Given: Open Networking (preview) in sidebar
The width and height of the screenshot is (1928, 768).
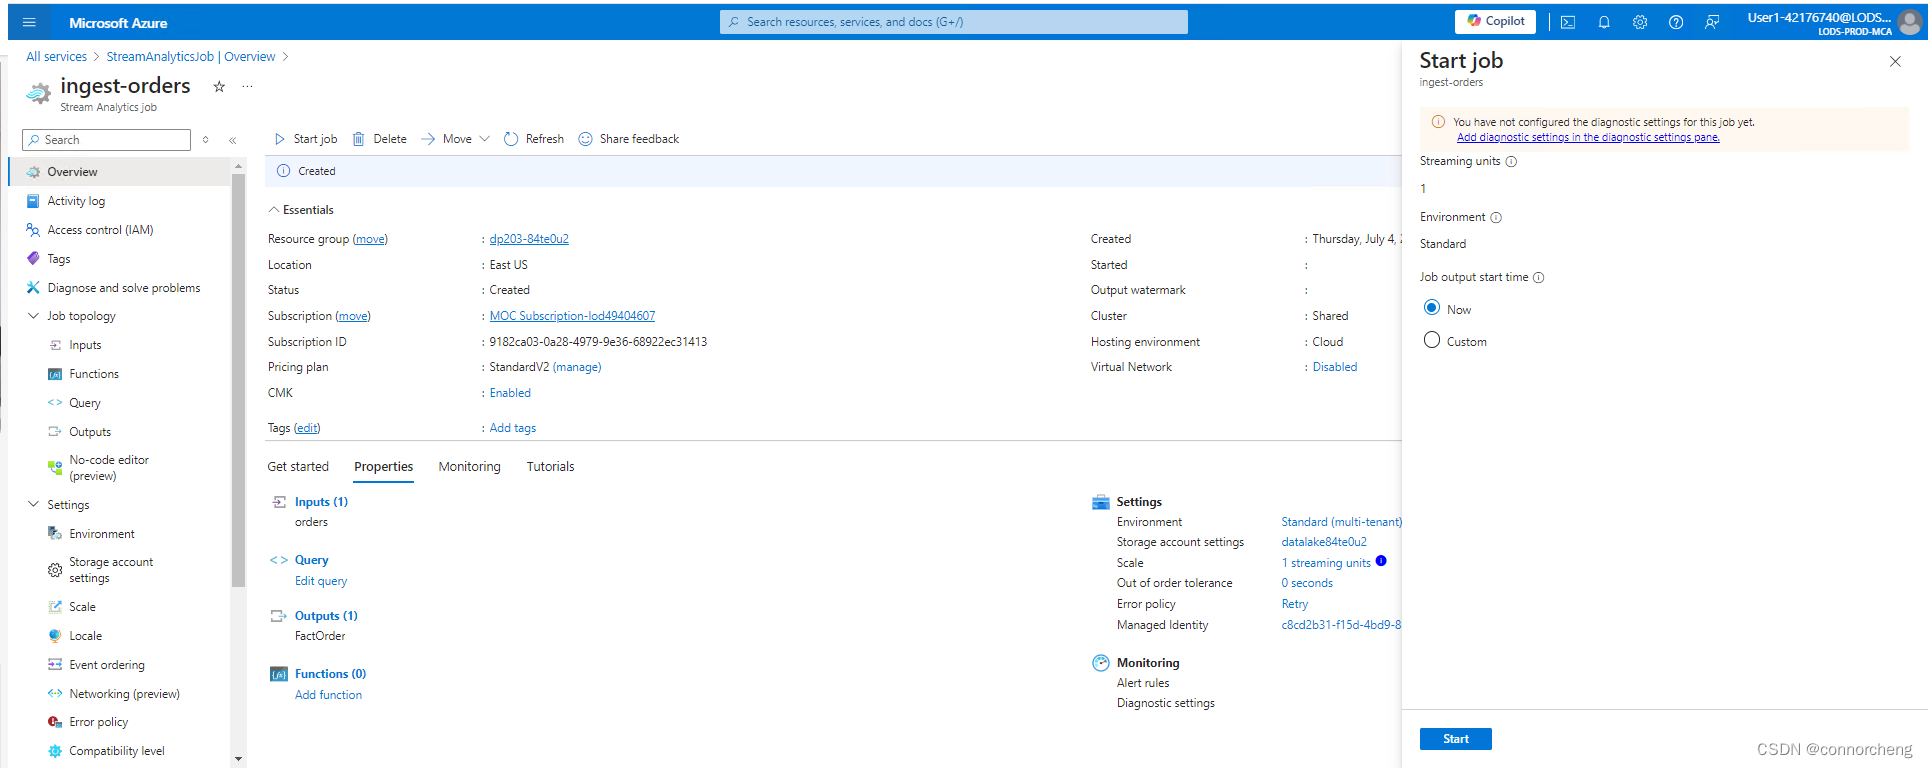Looking at the screenshot, I should pyautogui.click(x=124, y=694).
